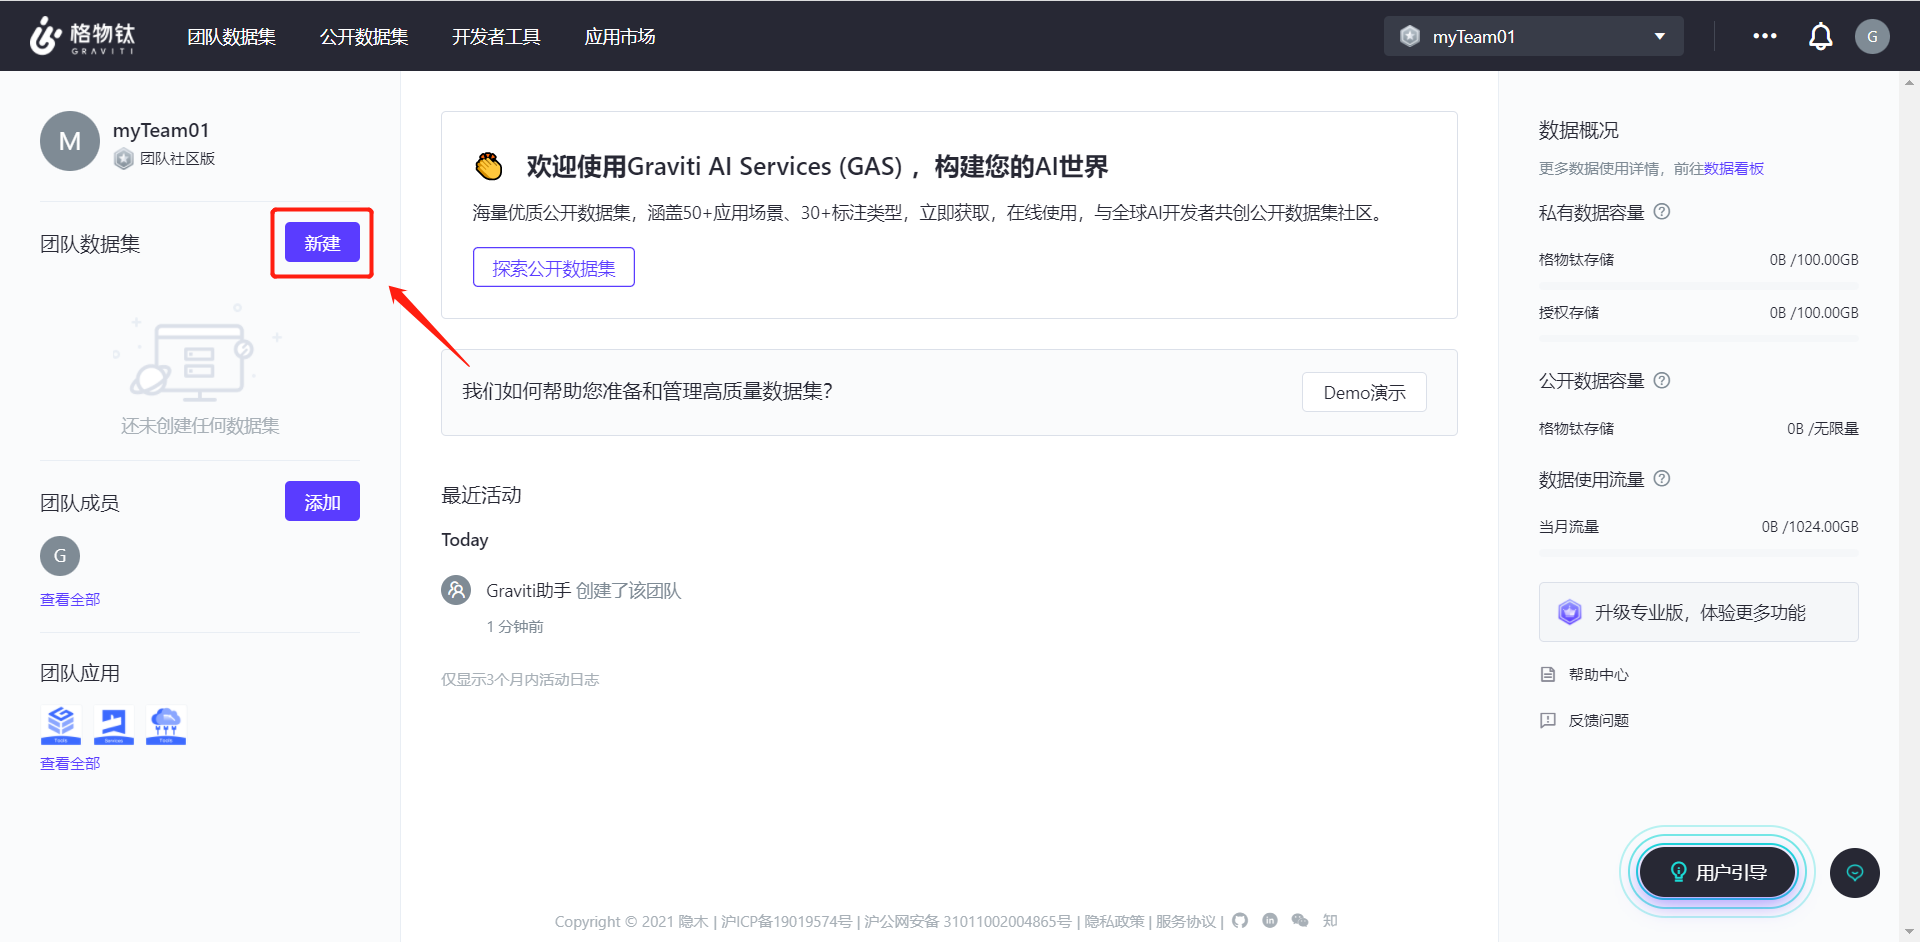This screenshot has width=1920, height=942.
Task: Open the GitHub icon in footer
Action: tap(1240, 921)
